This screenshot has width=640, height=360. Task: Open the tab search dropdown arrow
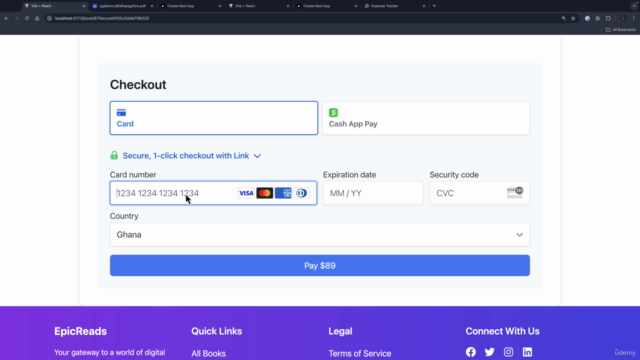[634, 6]
